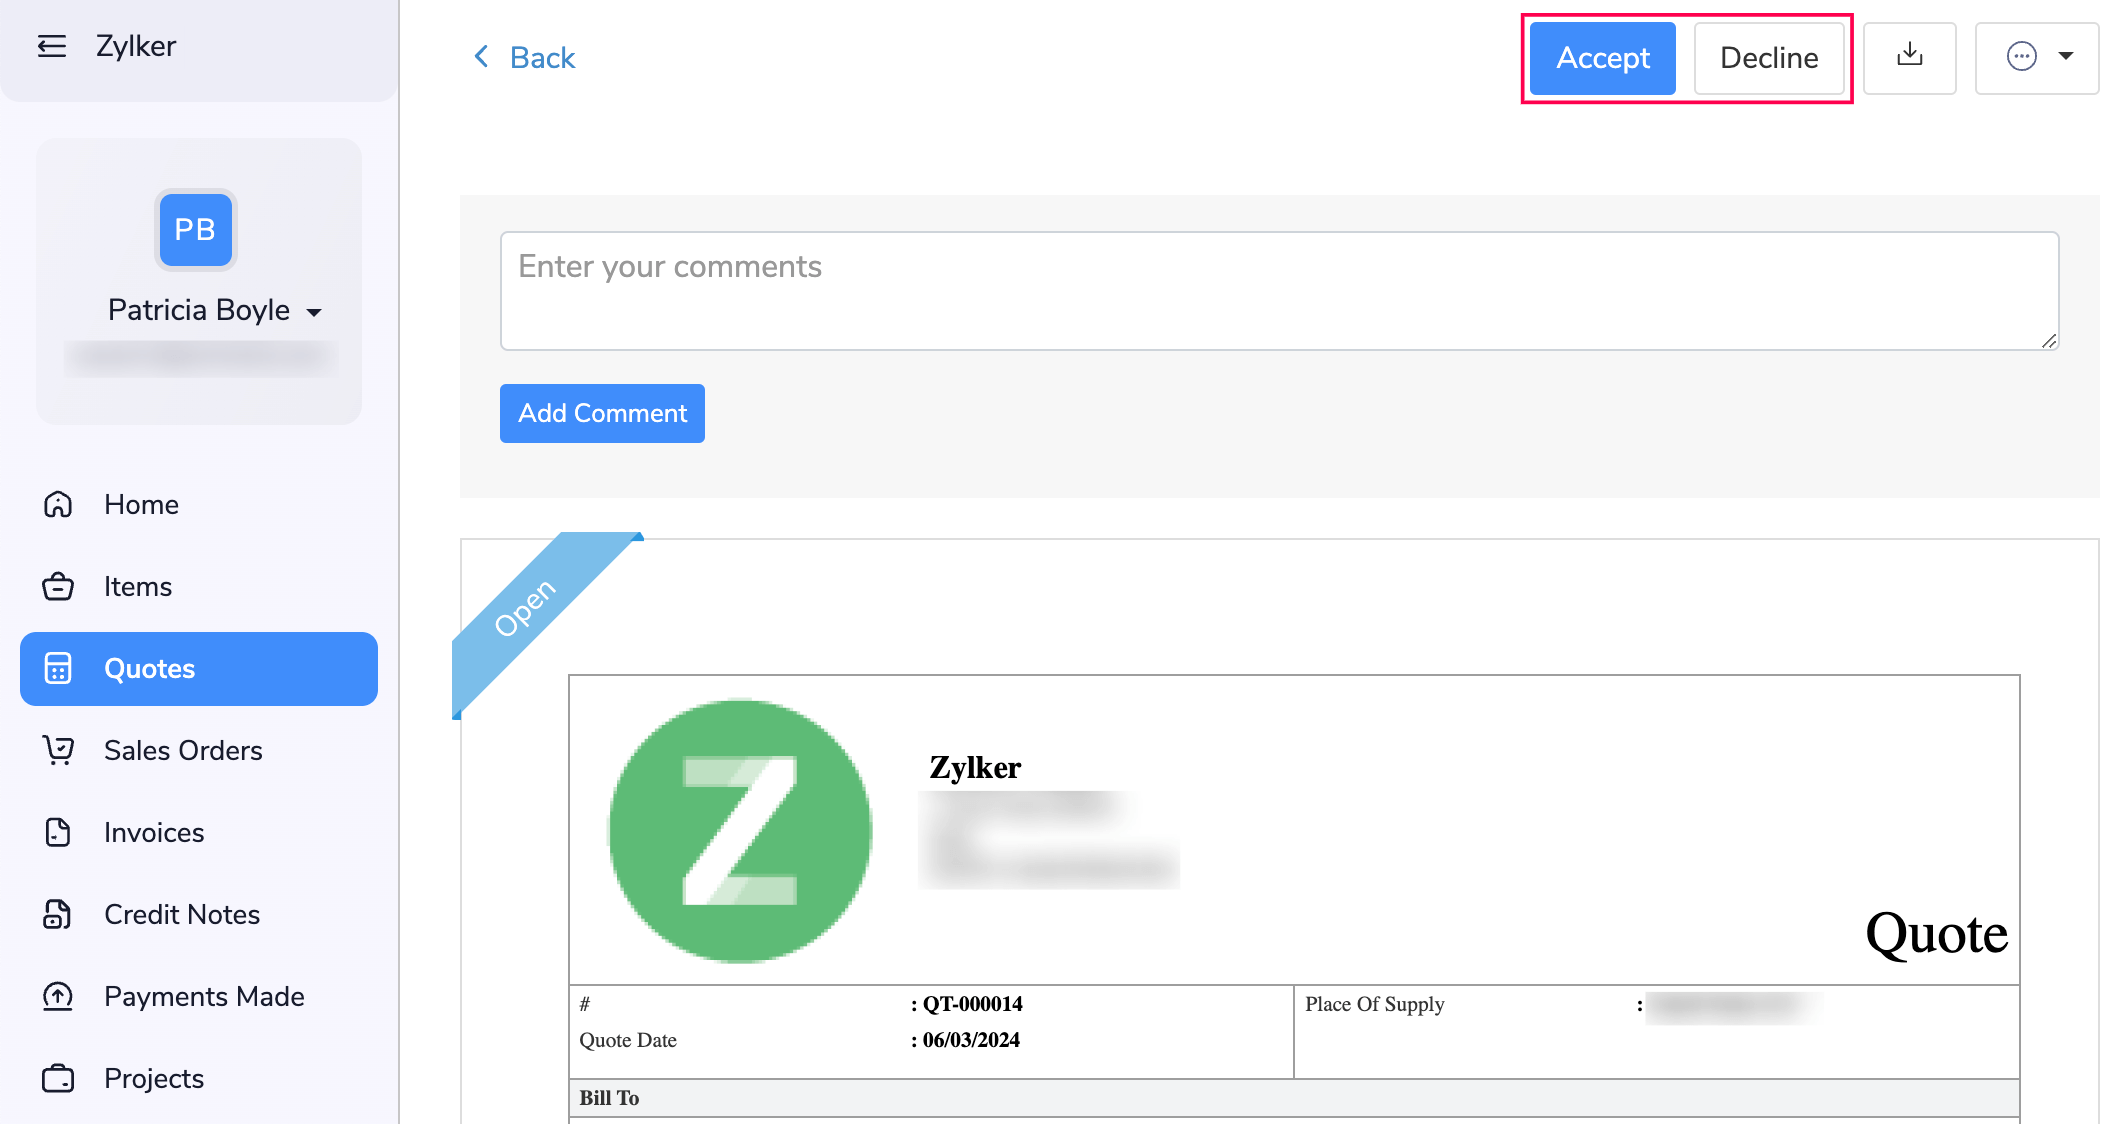
Task: Click the Quotes calculator icon
Action: click(x=59, y=668)
